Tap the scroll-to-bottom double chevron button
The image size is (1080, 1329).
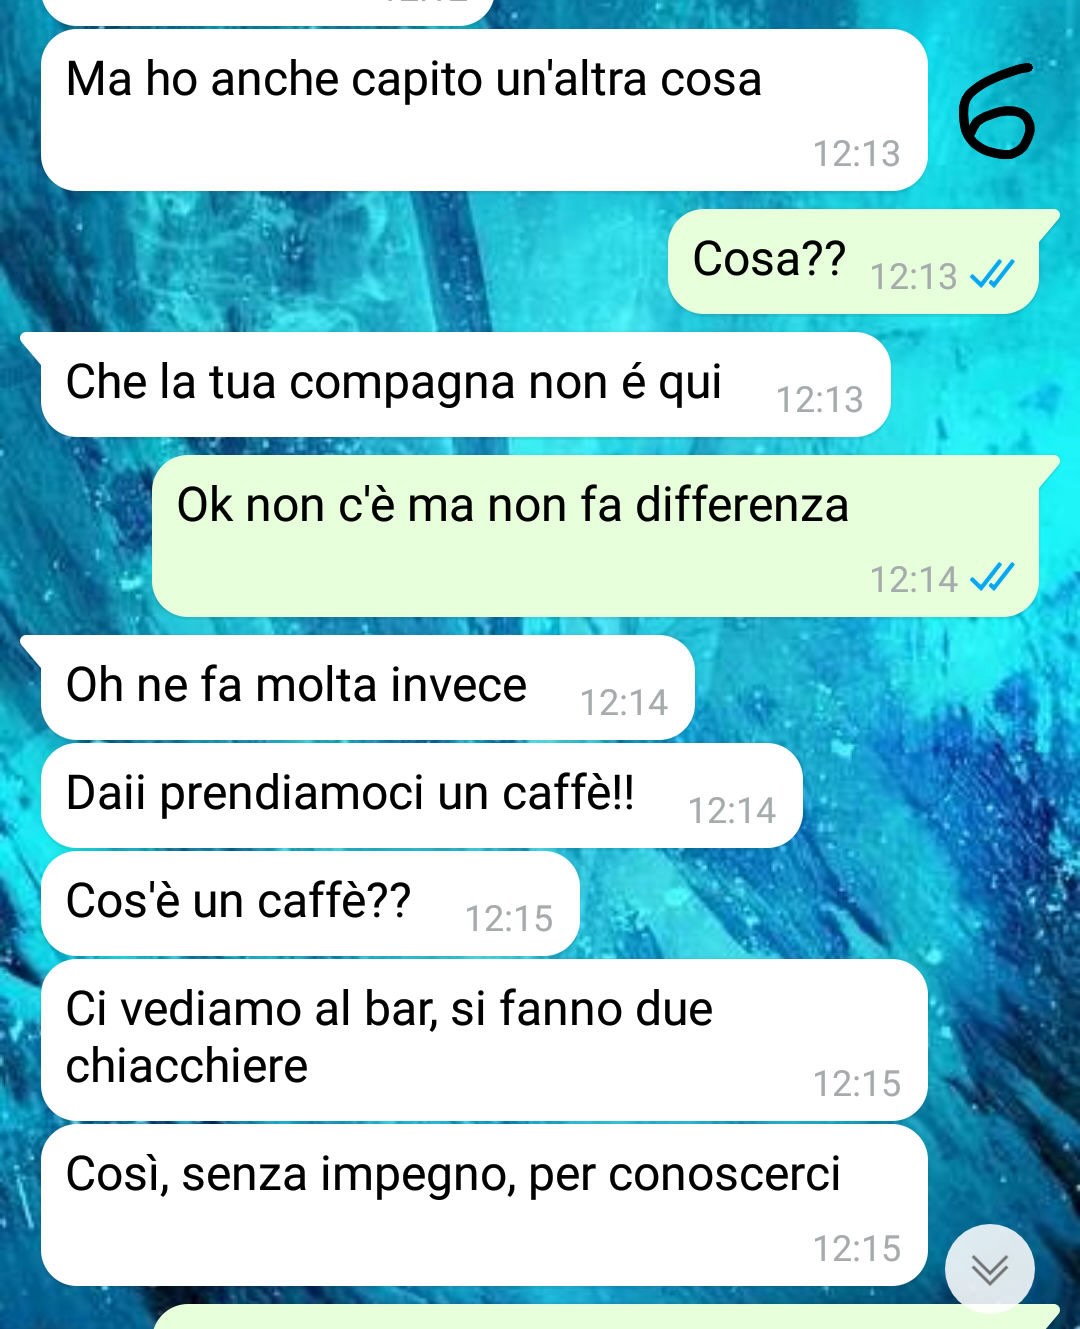pyautogui.click(x=990, y=1269)
